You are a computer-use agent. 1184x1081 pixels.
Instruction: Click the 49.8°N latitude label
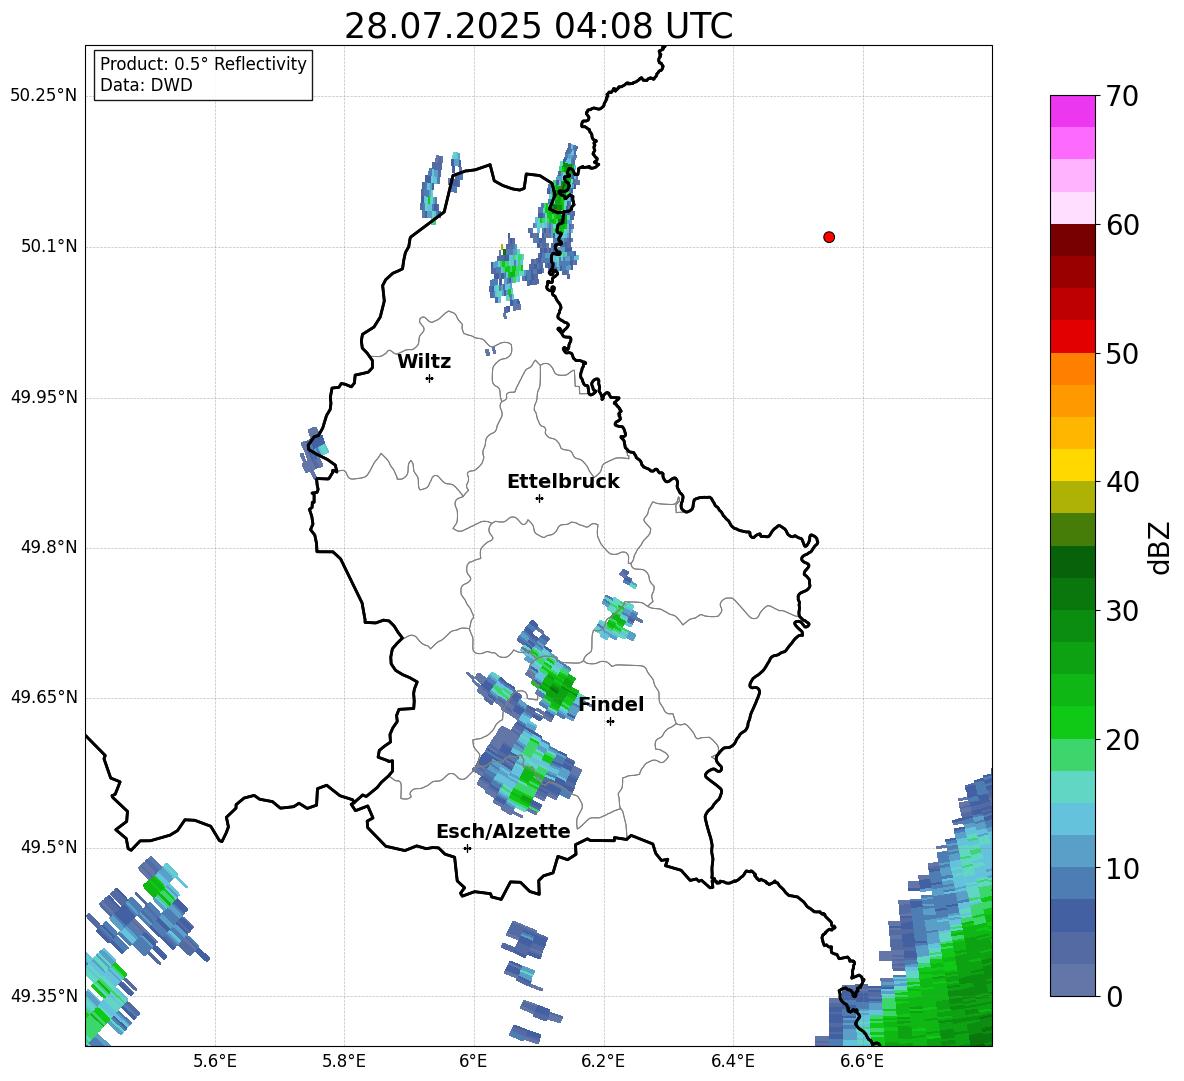click(x=50, y=547)
